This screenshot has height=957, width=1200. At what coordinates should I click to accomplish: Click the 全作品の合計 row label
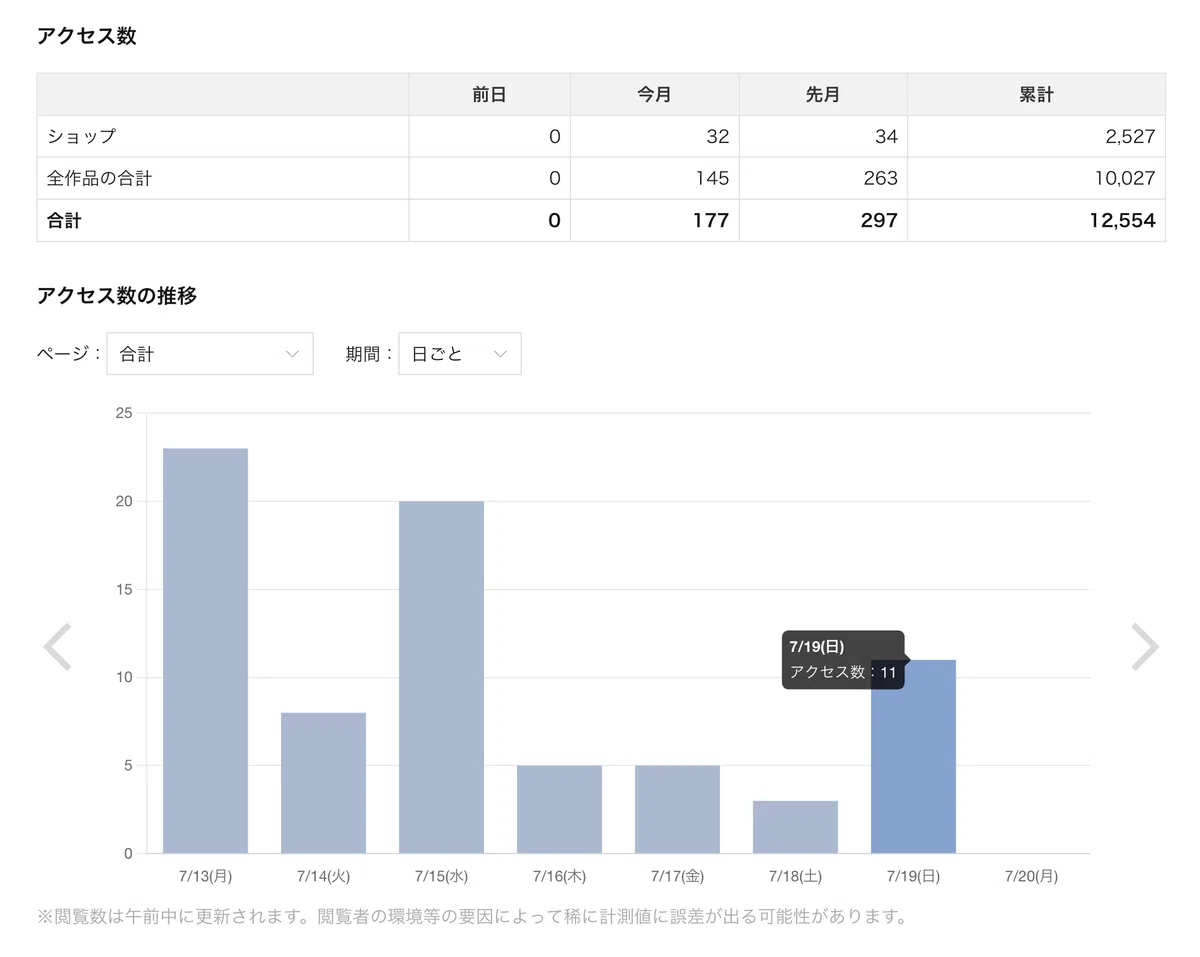pyautogui.click(x=99, y=179)
